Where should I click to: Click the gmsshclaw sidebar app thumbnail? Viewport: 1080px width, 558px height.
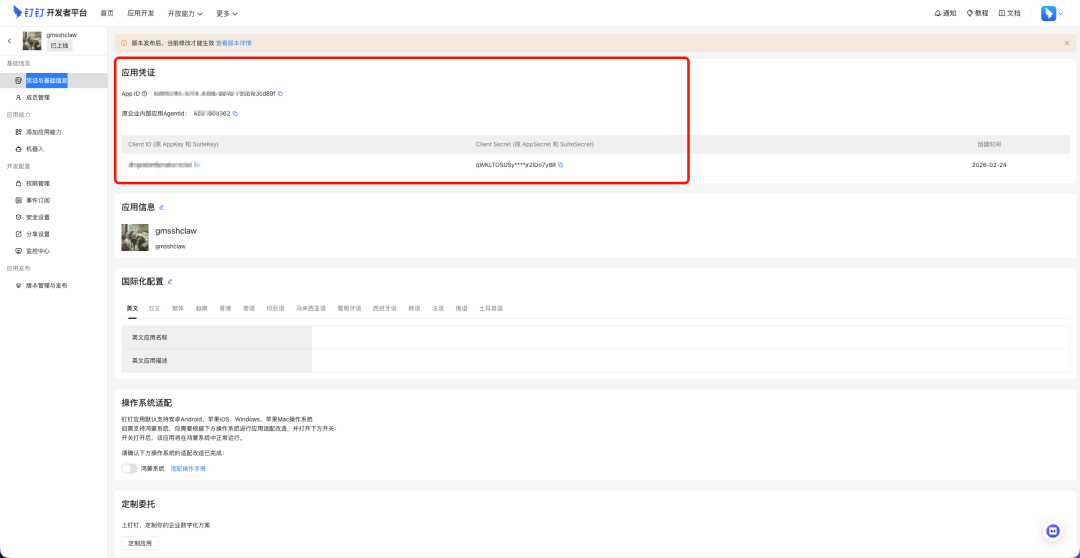point(32,41)
